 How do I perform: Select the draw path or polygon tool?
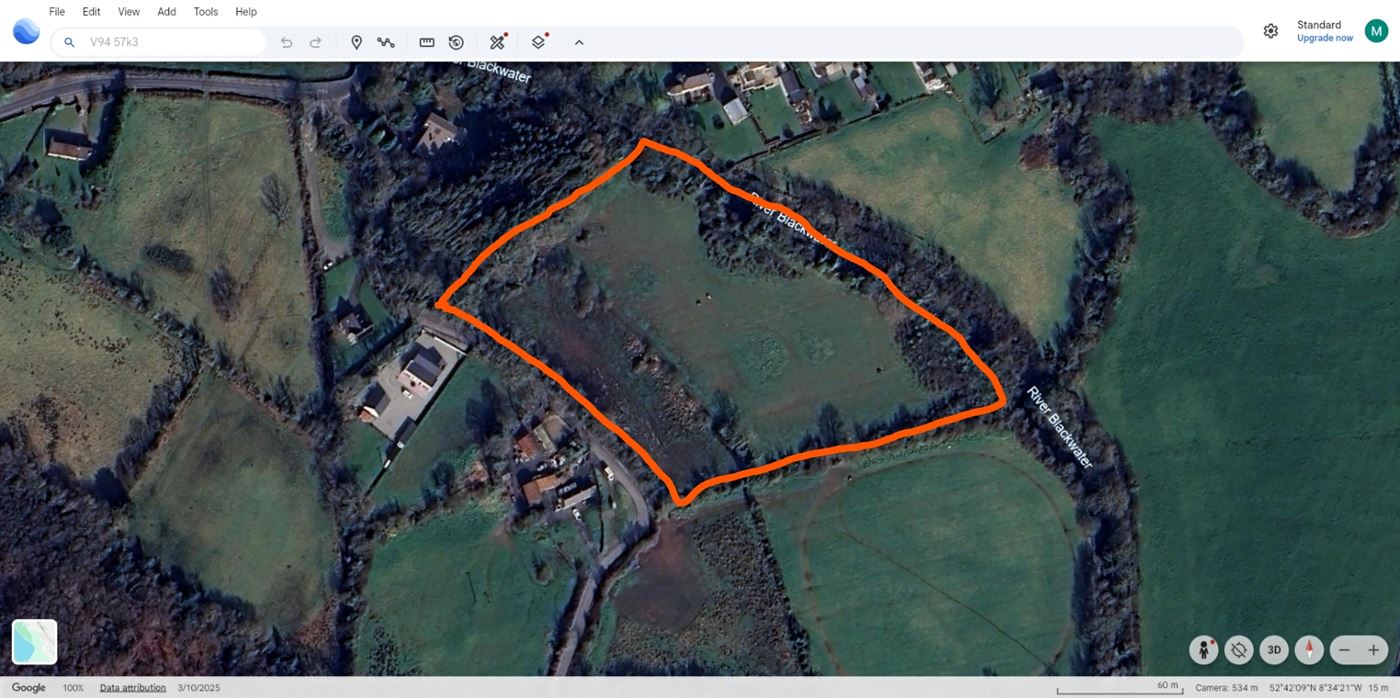coord(386,42)
